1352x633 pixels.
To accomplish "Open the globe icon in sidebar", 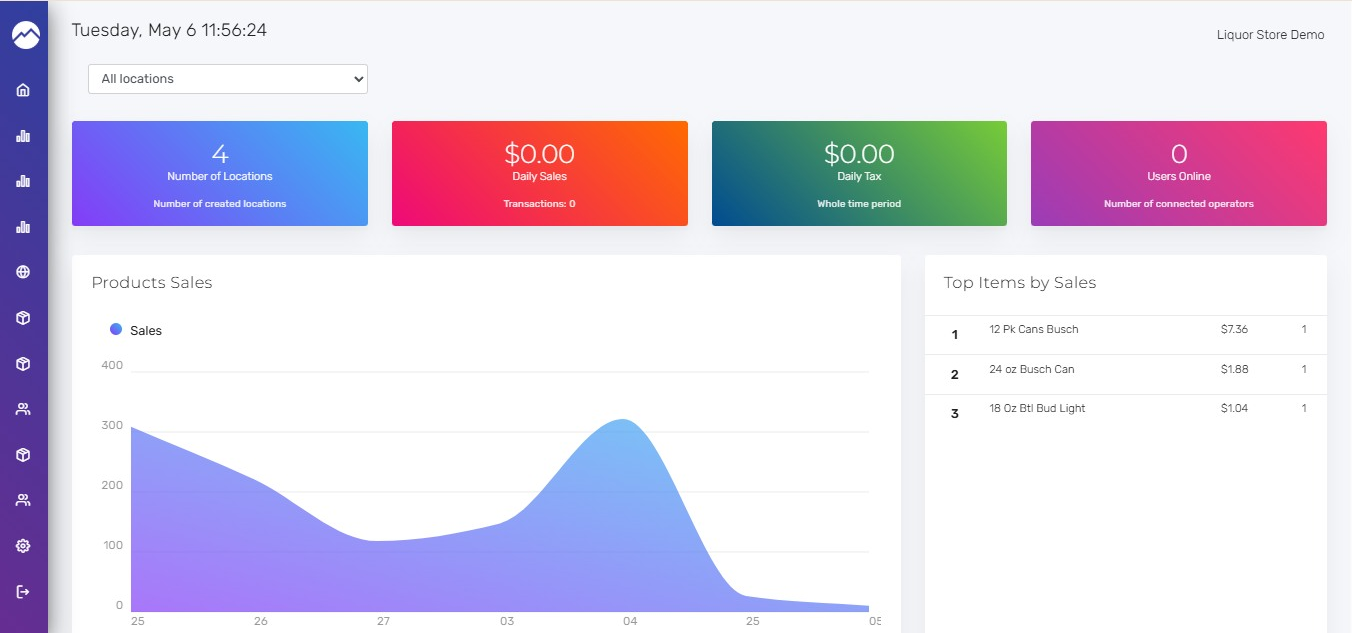I will coord(23,272).
